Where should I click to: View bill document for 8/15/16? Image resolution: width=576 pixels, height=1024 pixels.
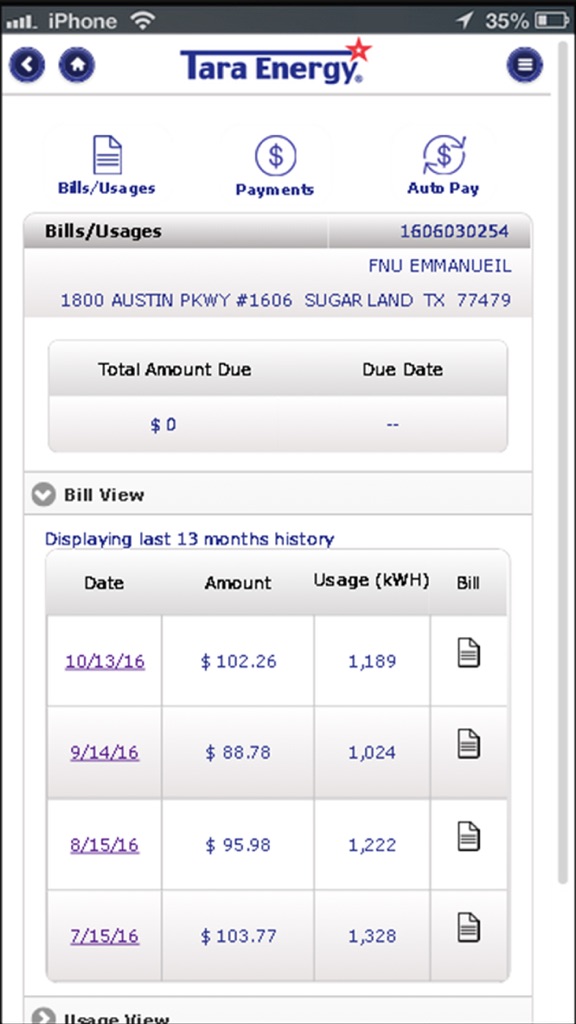pyautogui.click(x=468, y=837)
